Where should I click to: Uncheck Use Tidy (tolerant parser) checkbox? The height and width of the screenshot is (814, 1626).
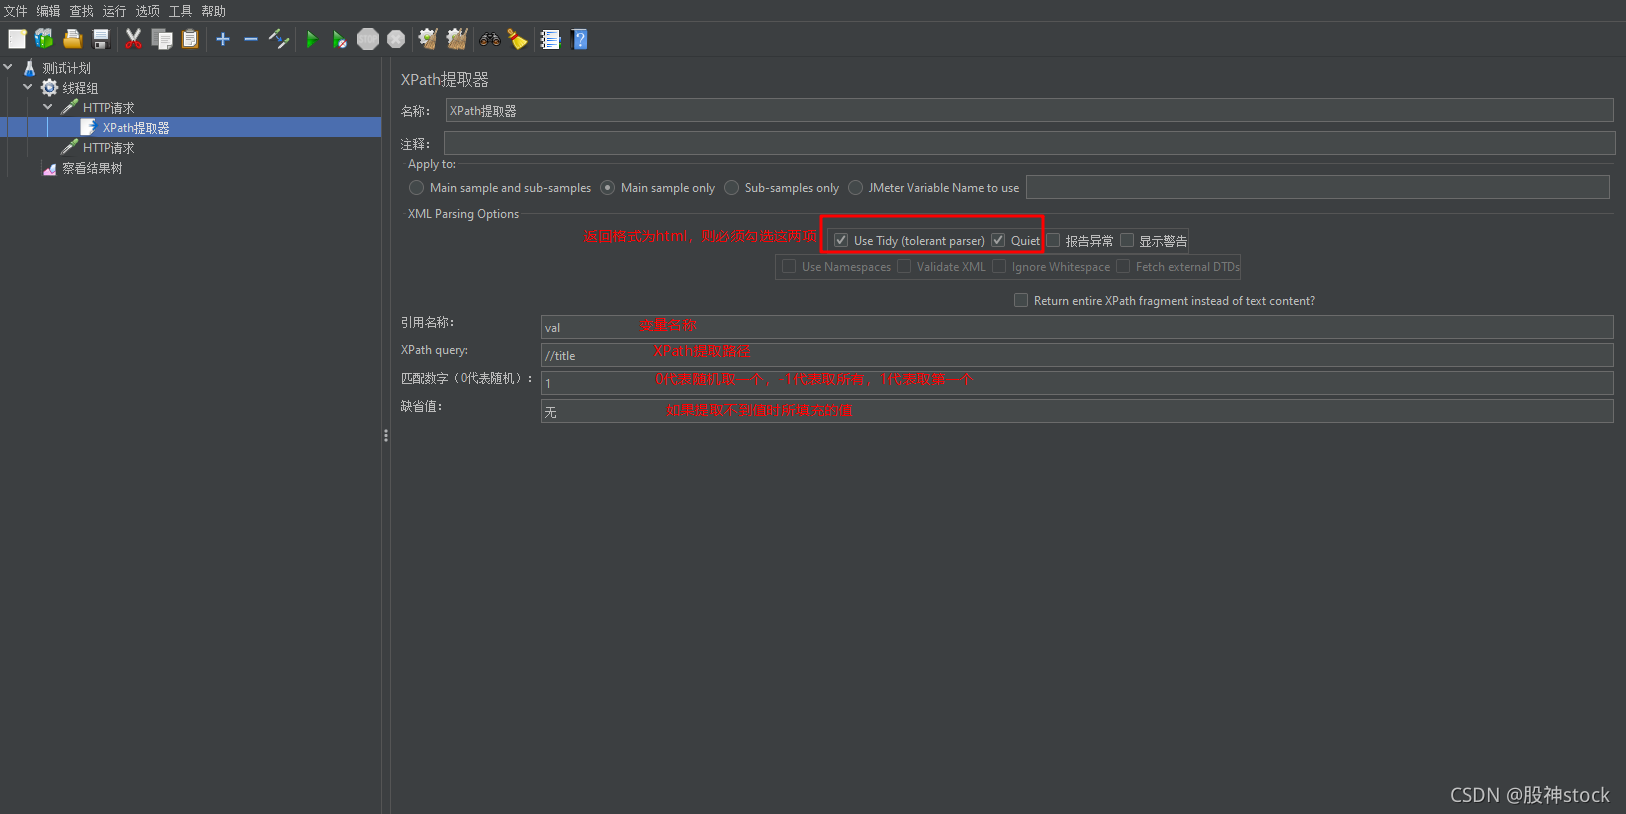(841, 240)
